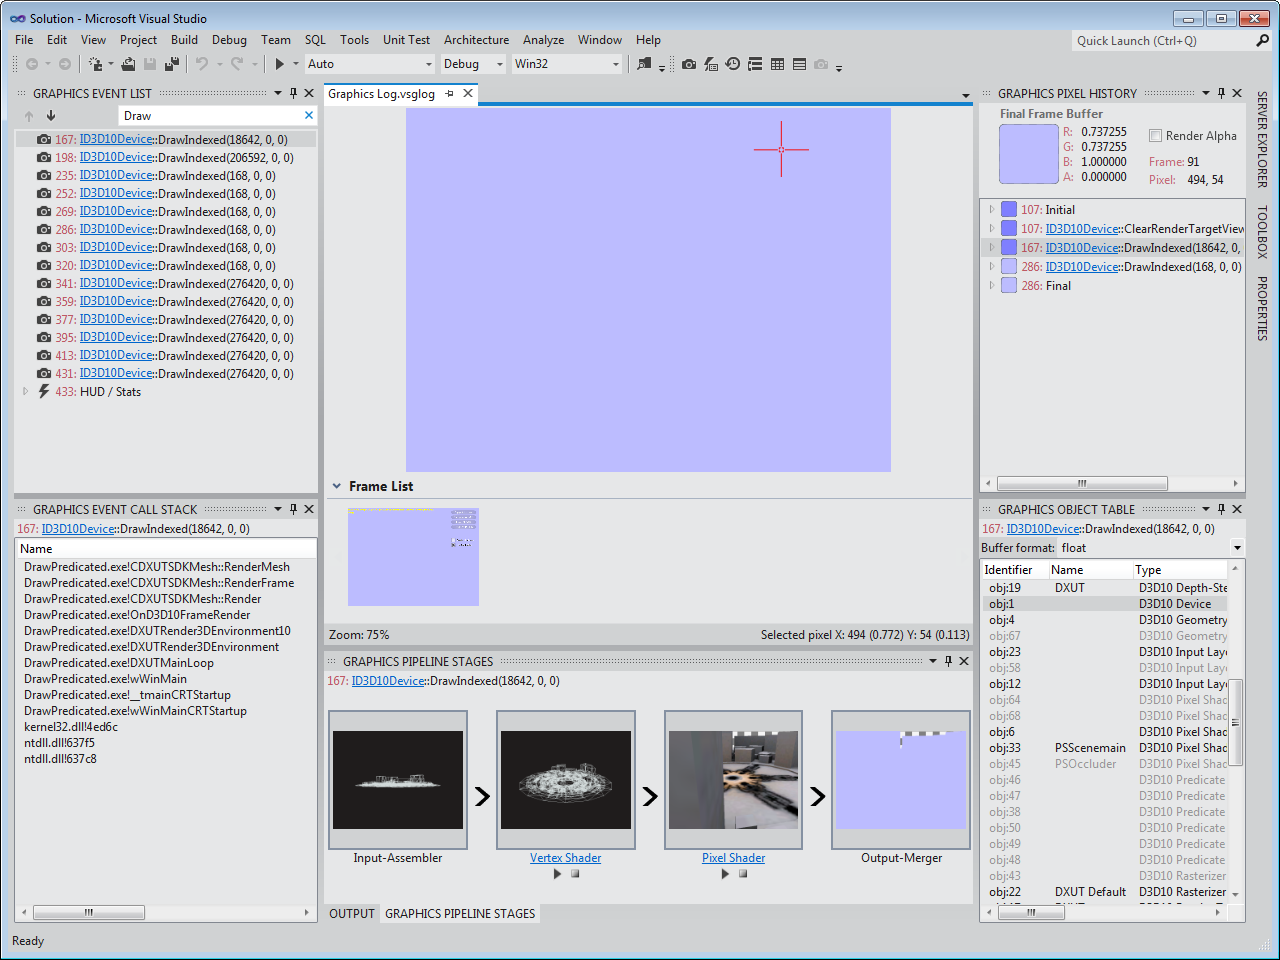The height and width of the screenshot is (960, 1280).
Task: Open the Graphics Pixel History clock icon
Action: (733, 64)
